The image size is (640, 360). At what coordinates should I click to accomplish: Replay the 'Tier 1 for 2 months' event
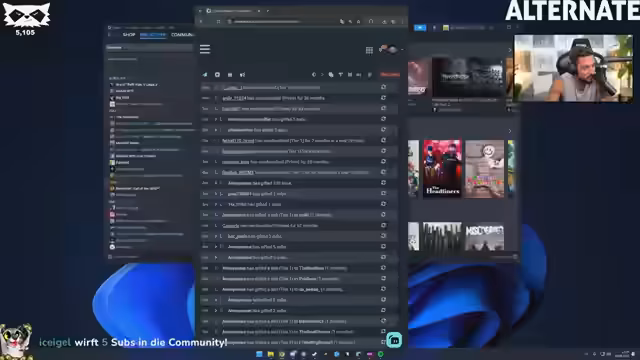383,140
